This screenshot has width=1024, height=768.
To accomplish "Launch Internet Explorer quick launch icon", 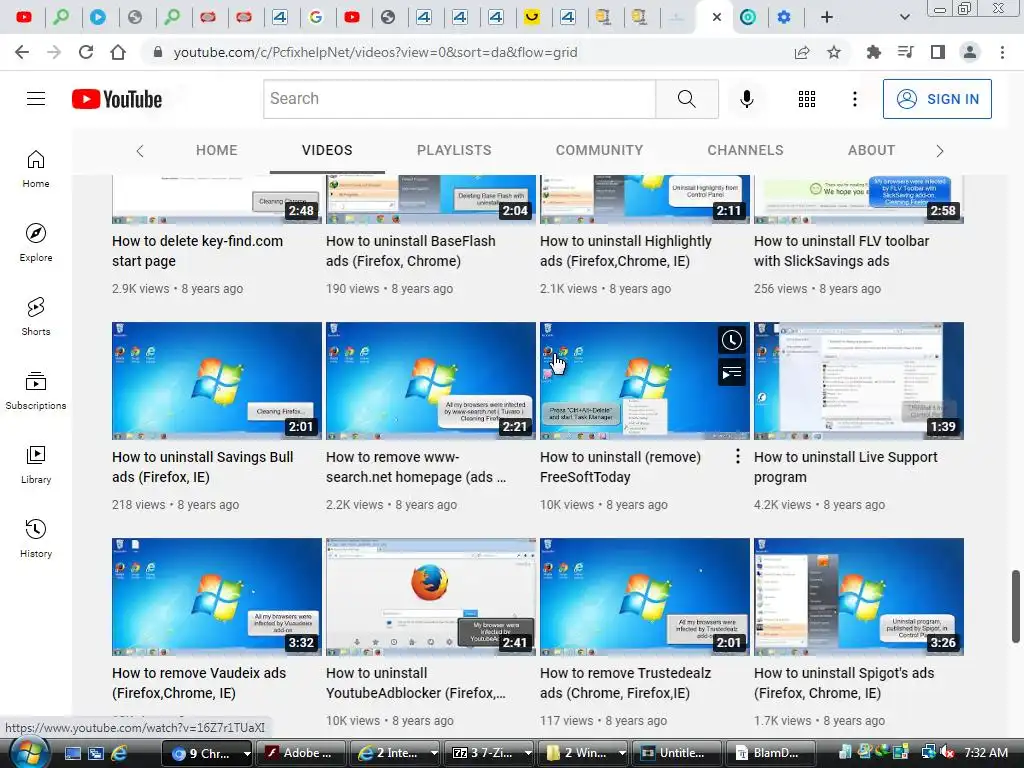I will (x=120, y=753).
